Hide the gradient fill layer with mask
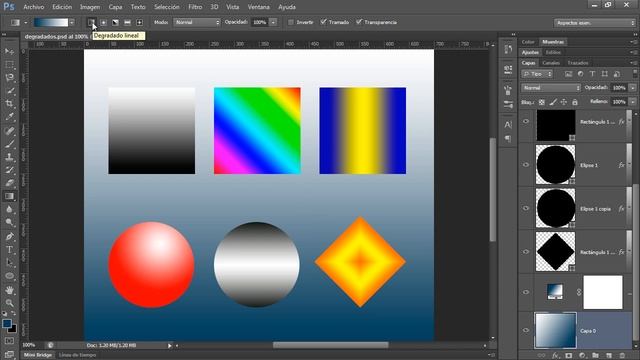Screen dimensions: 640x360 (x=526, y=292)
